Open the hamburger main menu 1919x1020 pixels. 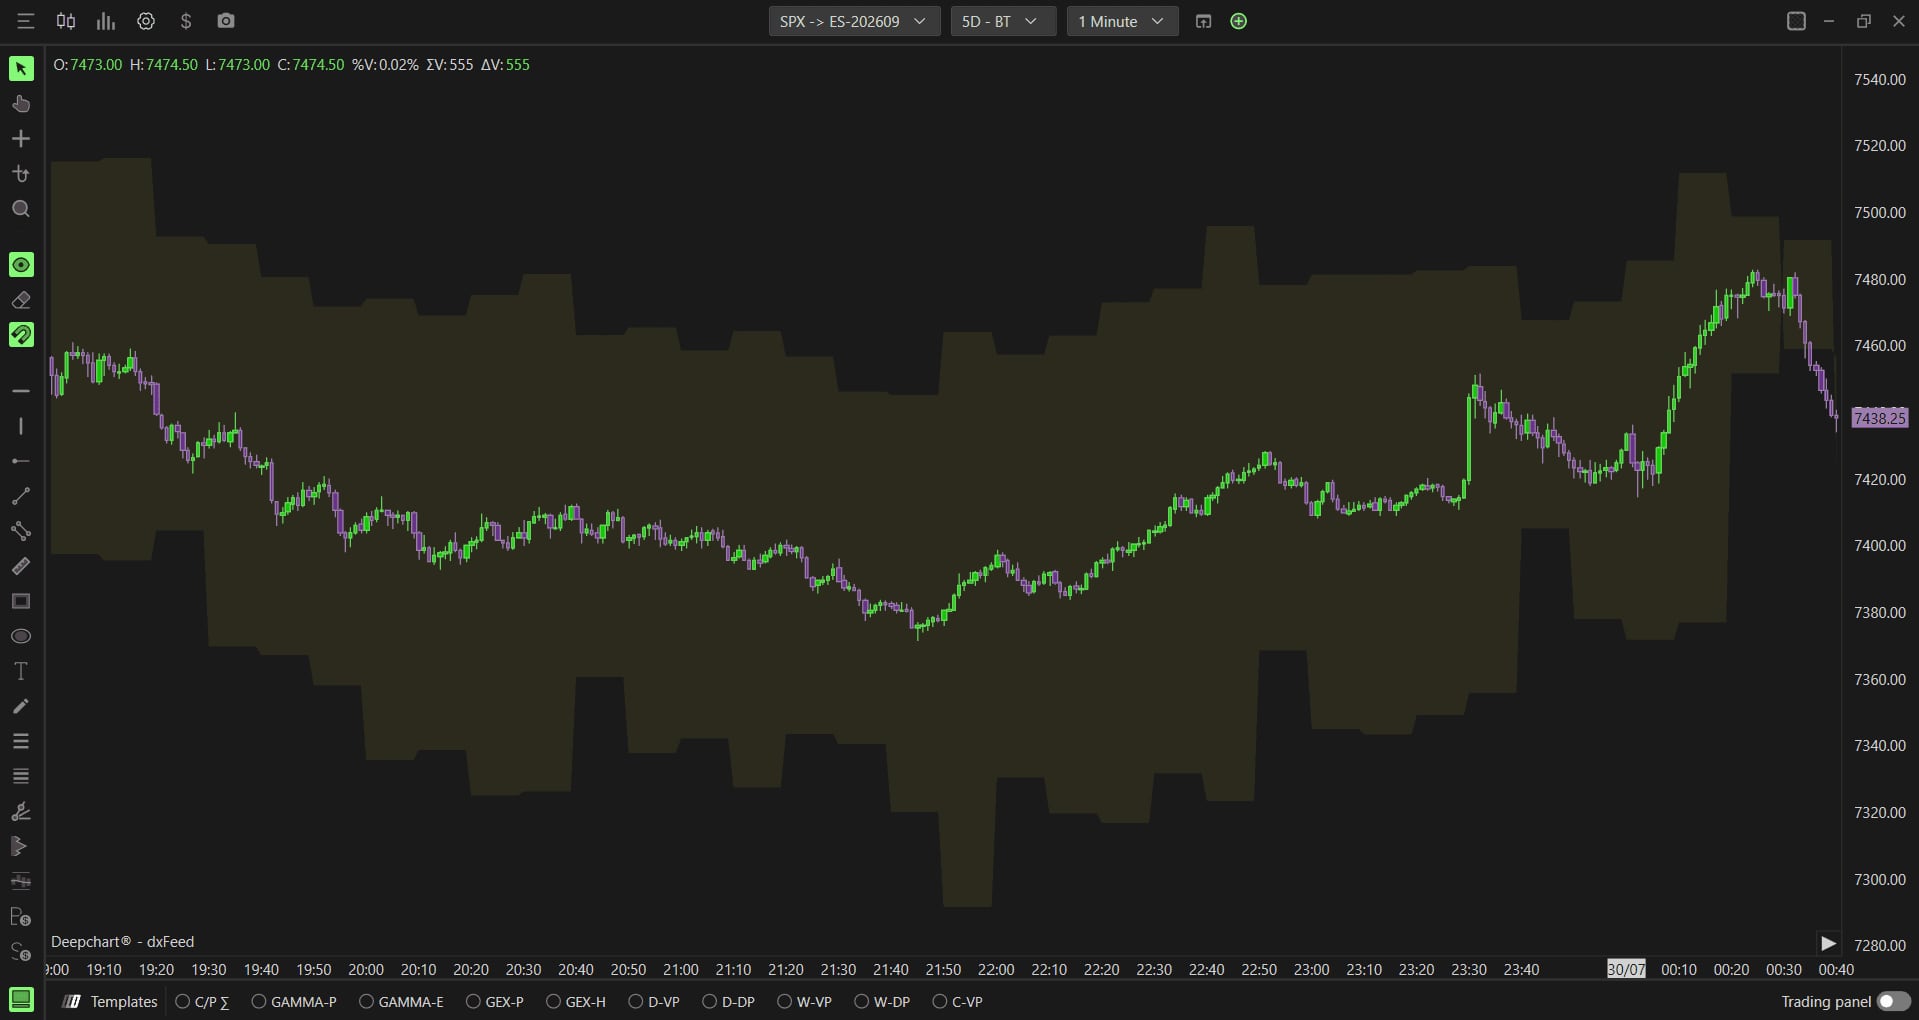click(x=26, y=21)
